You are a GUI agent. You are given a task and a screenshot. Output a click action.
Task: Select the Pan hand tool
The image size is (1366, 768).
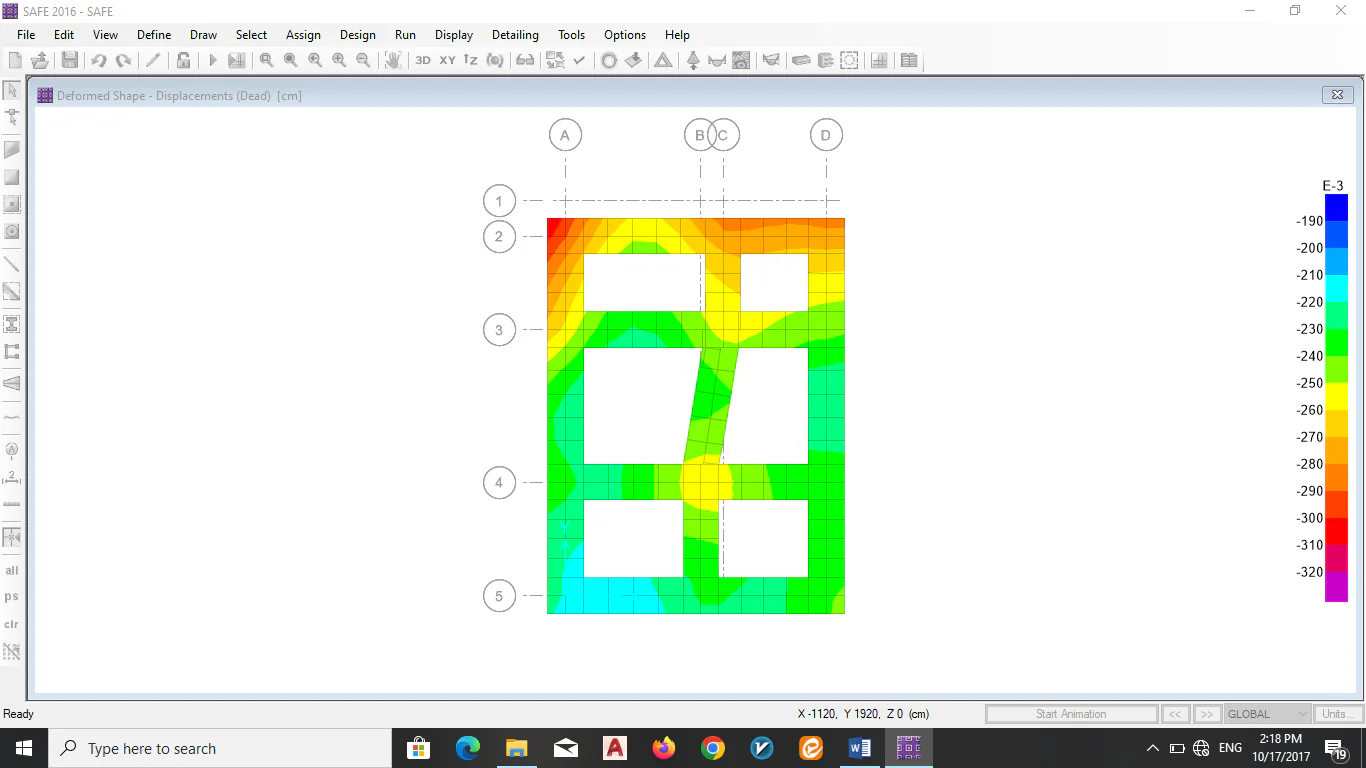(x=393, y=60)
